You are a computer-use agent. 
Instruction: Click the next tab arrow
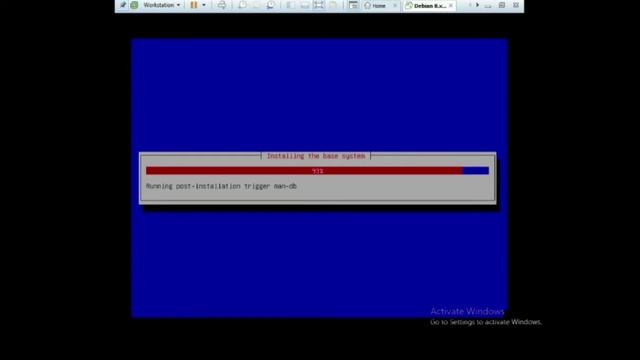tap(477, 5)
